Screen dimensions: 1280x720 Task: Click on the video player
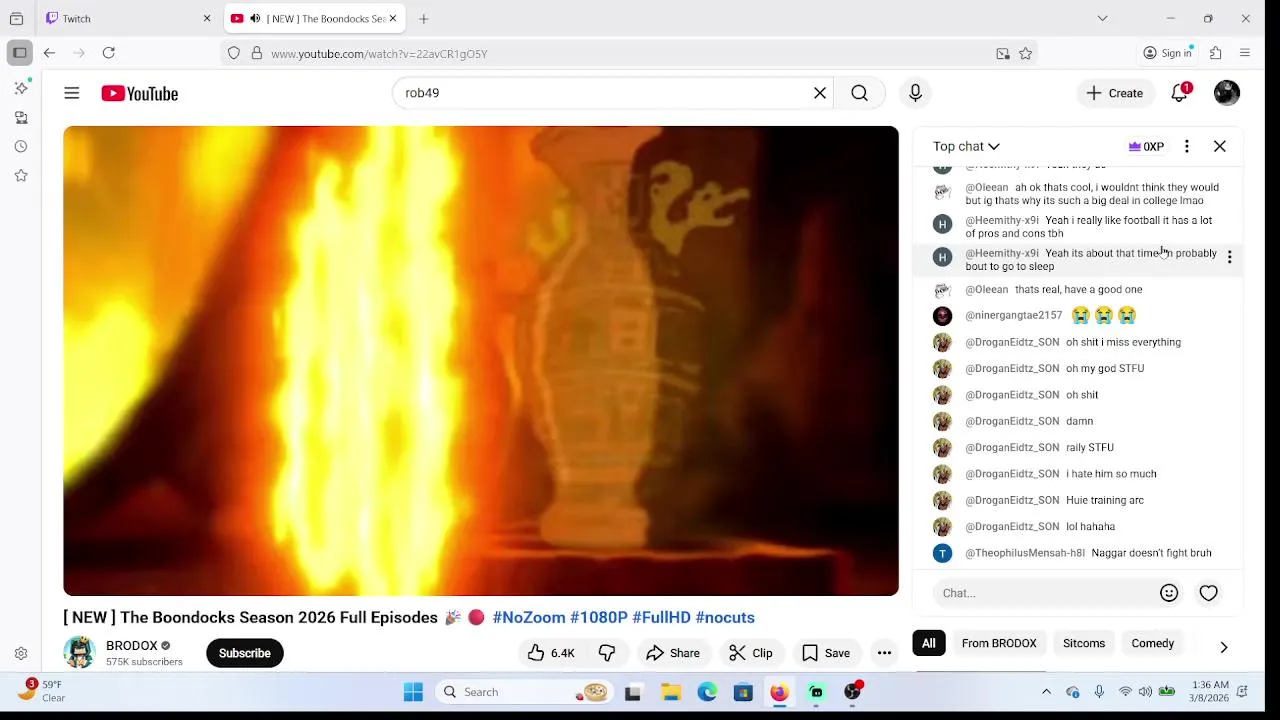[x=481, y=361]
